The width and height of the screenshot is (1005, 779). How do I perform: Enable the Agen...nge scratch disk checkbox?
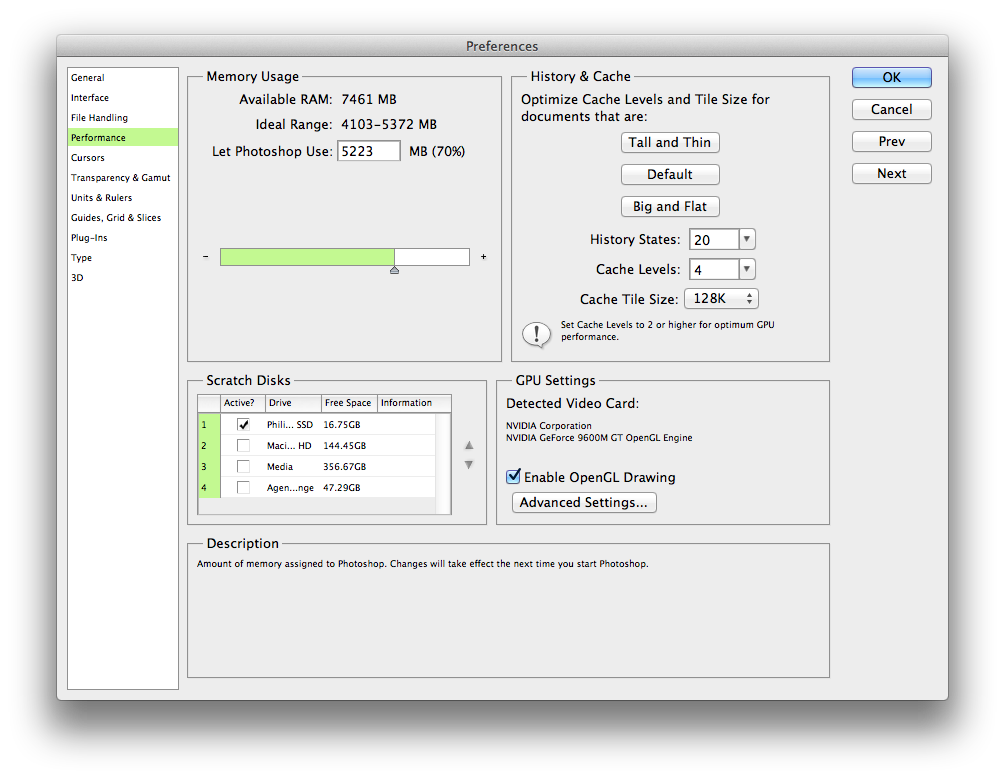coord(244,488)
